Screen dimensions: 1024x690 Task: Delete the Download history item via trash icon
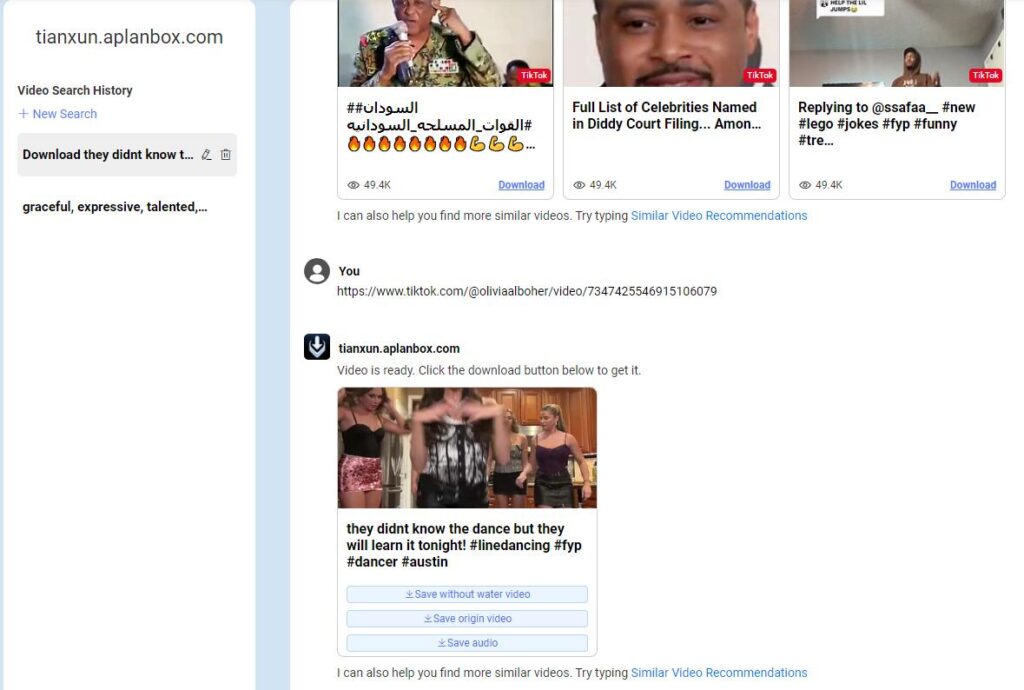(225, 155)
